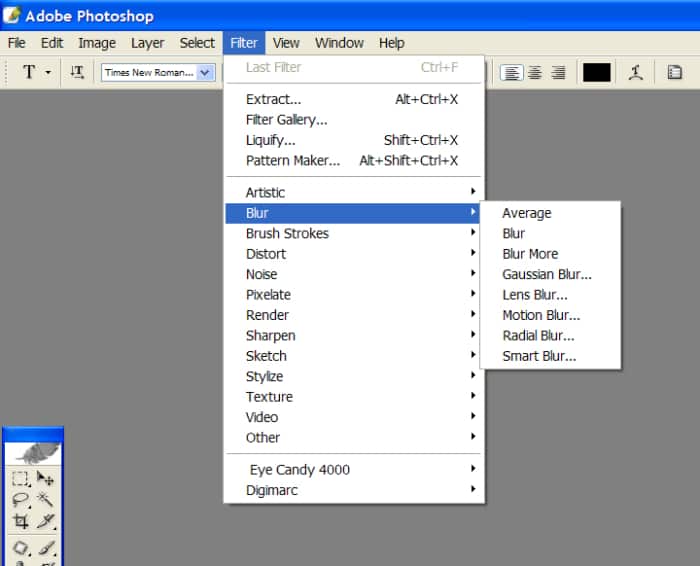
Task: Click the feather logo atop the toolbox
Action: [x=33, y=453]
